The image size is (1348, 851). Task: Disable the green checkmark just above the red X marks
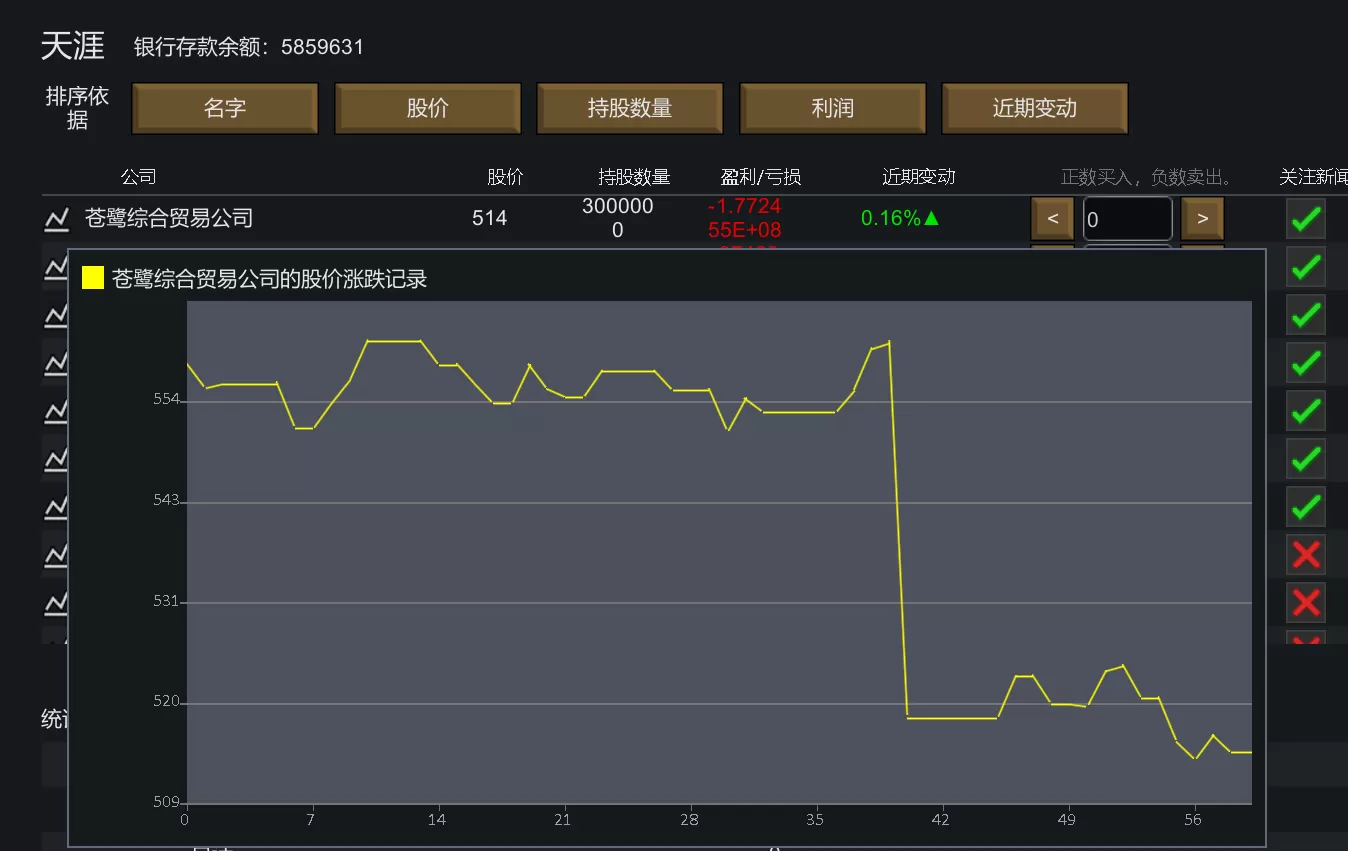point(1305,507)
